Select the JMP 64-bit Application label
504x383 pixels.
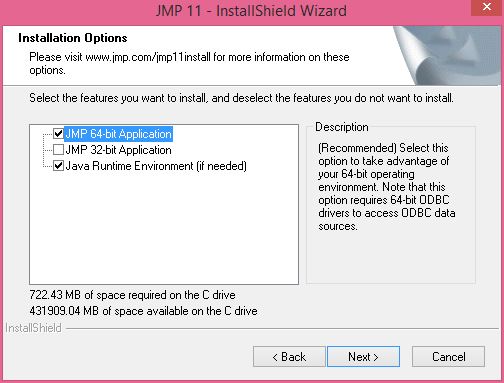[118, 134]
